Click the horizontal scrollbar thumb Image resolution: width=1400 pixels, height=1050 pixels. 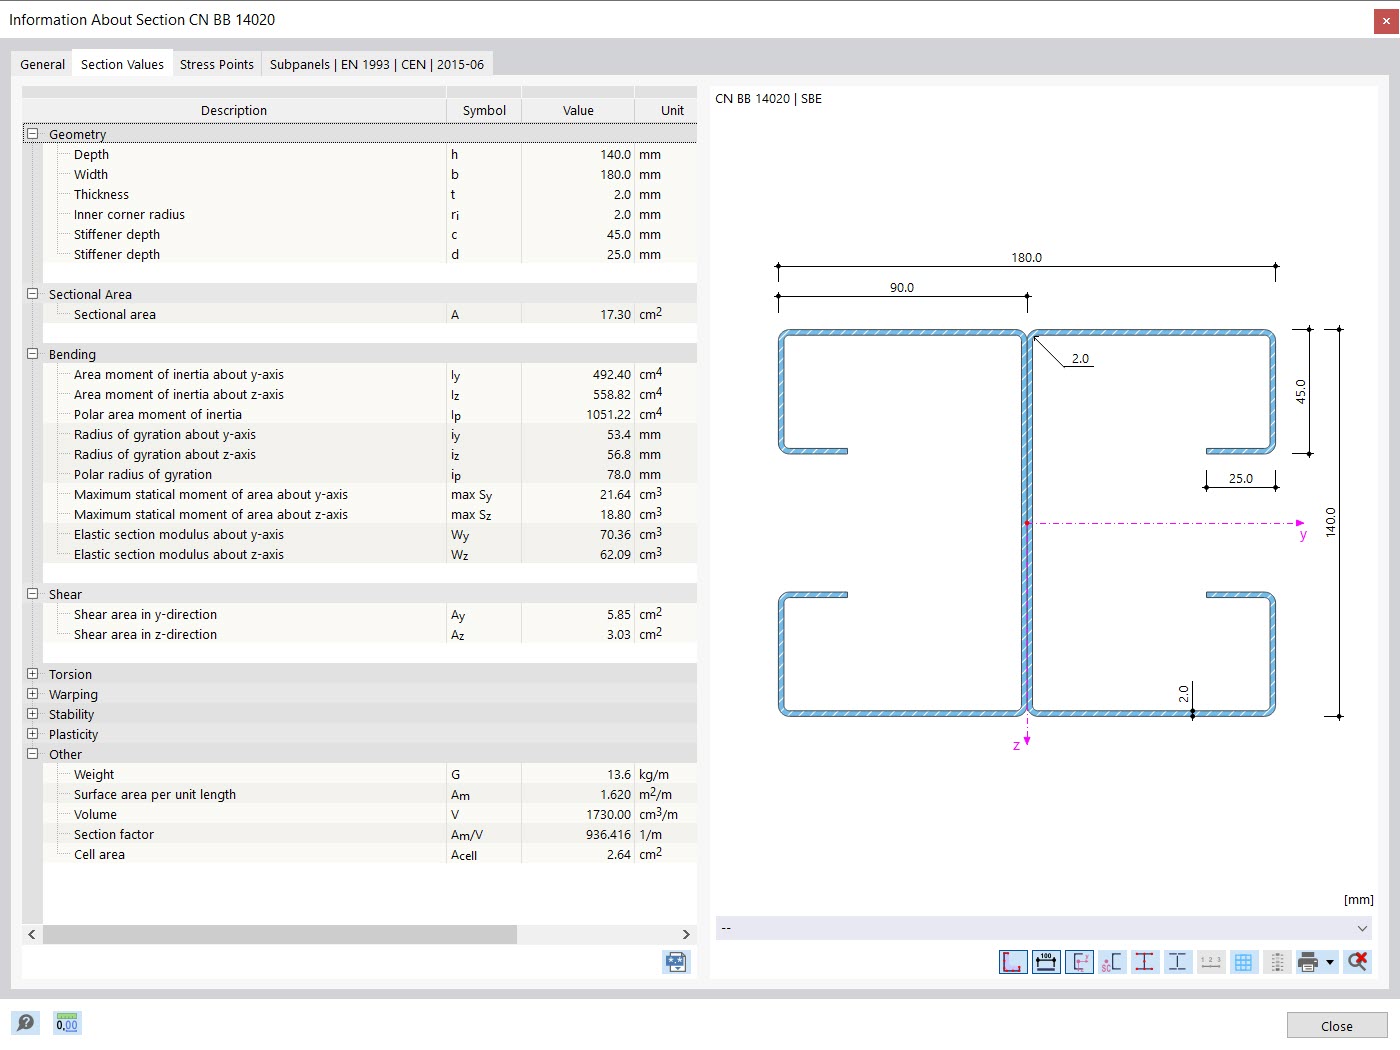[280, 934]
